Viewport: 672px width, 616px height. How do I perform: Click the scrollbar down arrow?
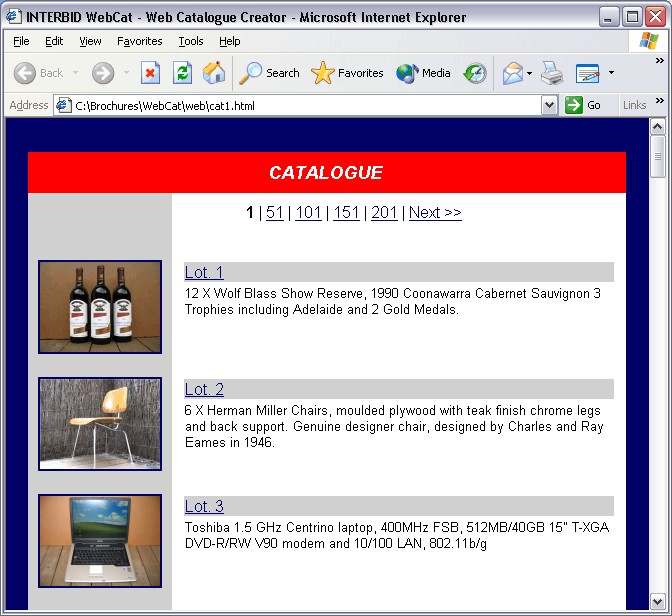coord(657,601)
